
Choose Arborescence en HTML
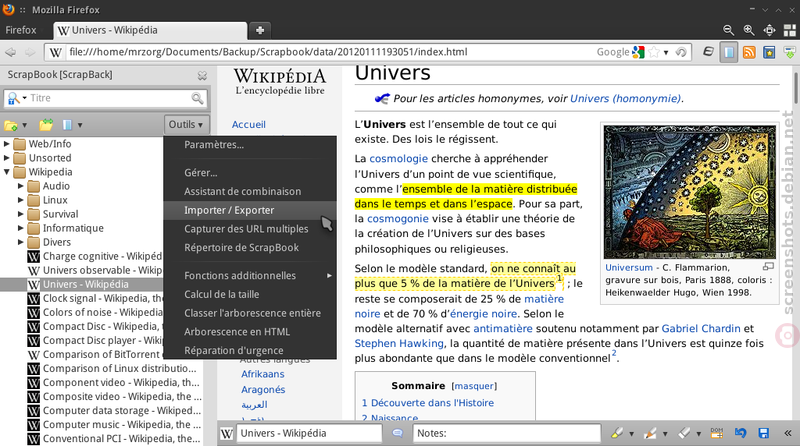(250, 332)
